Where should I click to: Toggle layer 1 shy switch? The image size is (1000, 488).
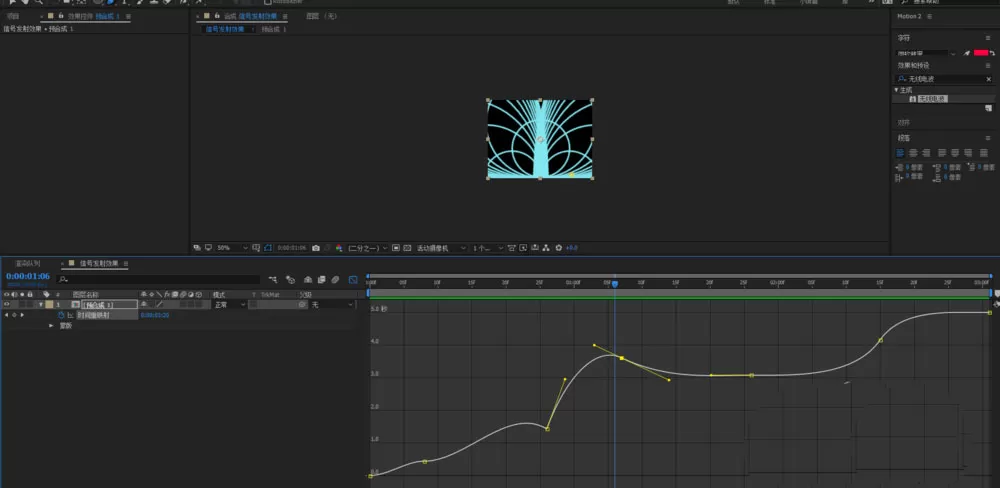(x=143, y=305)
